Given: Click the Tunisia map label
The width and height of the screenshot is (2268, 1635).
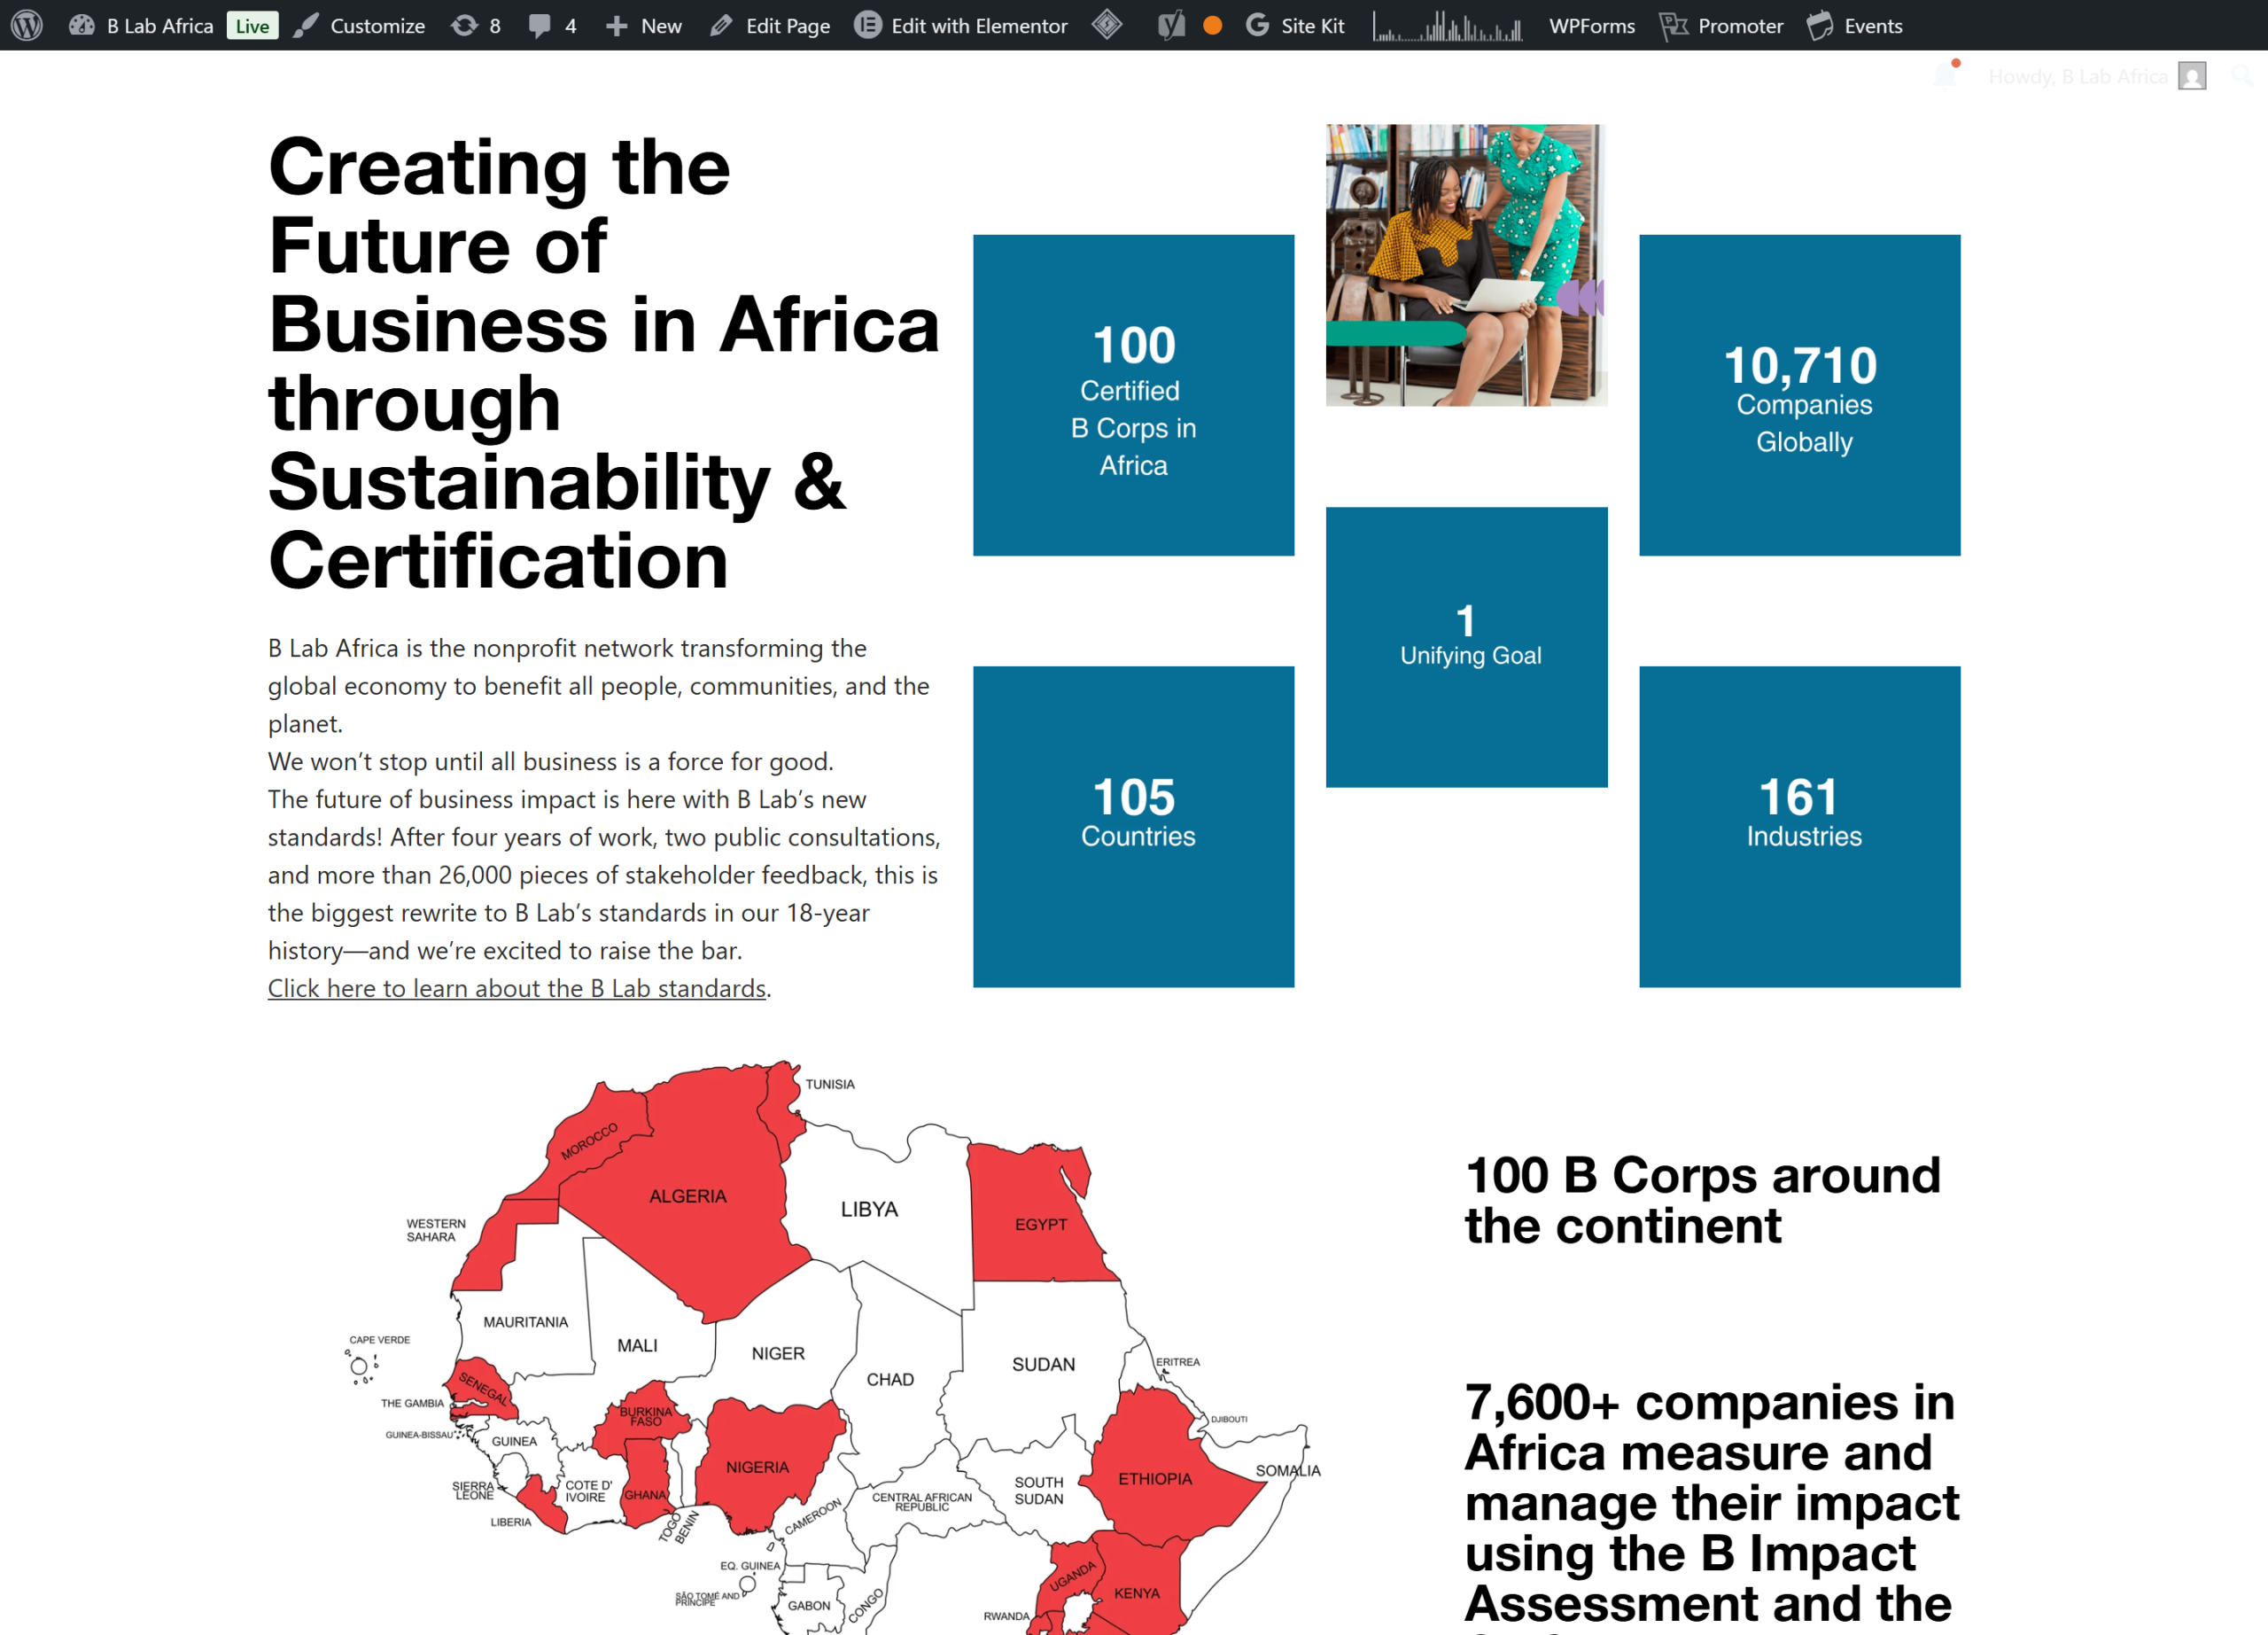Looking at the screenshot, I should pyautogui.click(x=830, y=1084).
